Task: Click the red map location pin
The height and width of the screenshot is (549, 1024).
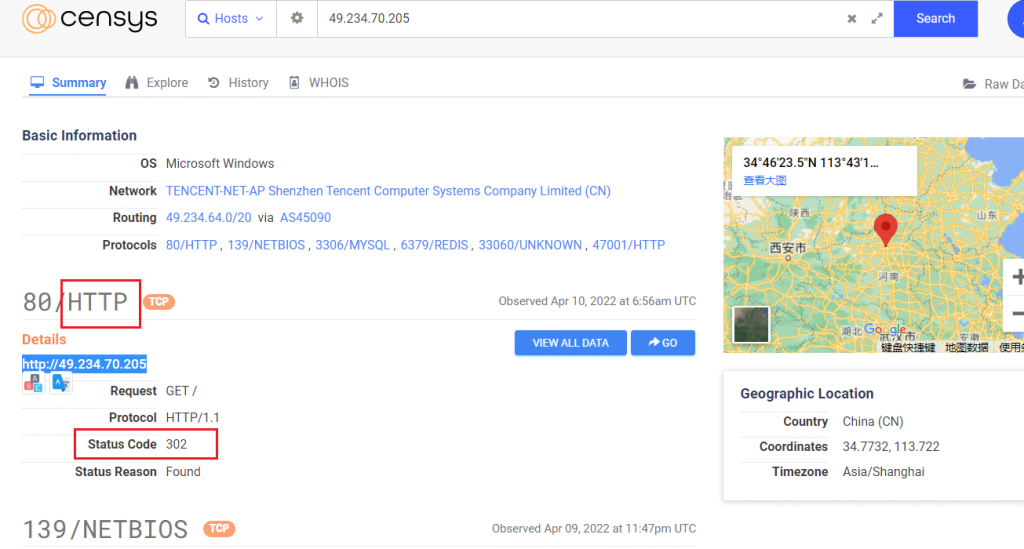Action: pos(885,229)
